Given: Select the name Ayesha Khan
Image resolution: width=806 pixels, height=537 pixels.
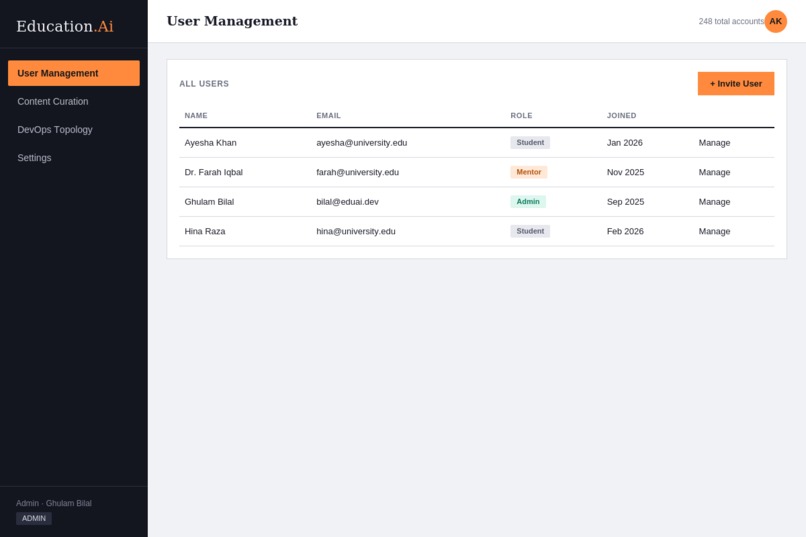Looking at the screenshot, I should (x=210, y=143).
